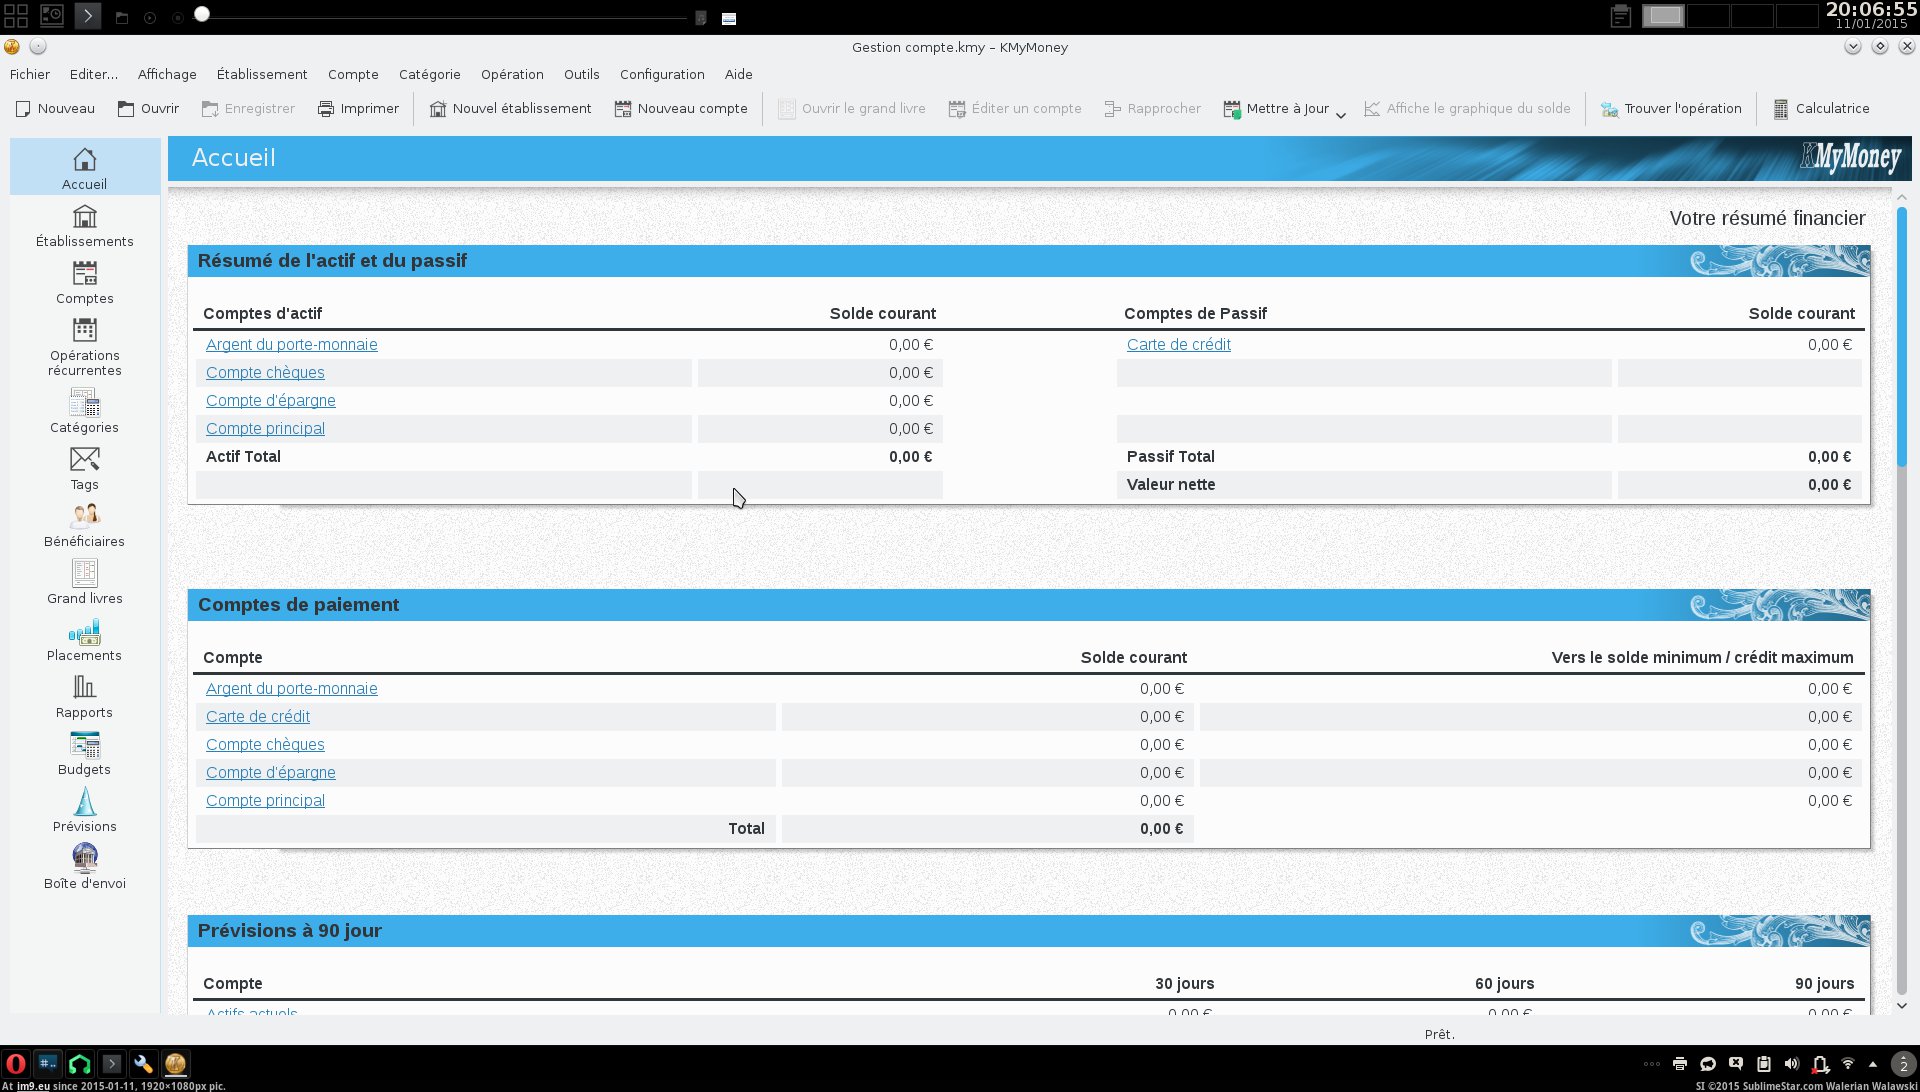The image size is (1920, 1092).
Task: Open the Outils menu
Action: coord(581,74)
